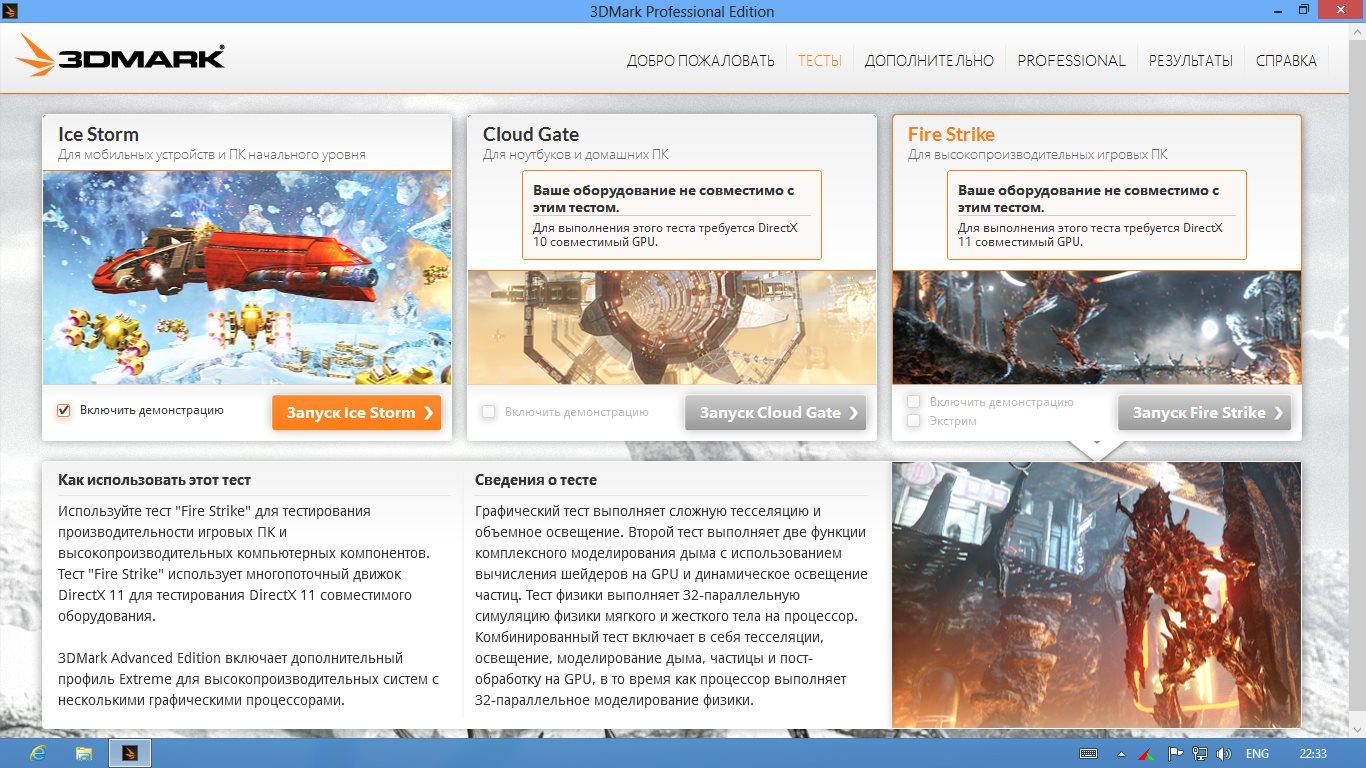This screenshot has height=768, width=1366.
Task: Open the 'ДОПОЛНИТЕЛЬНО' tab
Action: tap(929, 61)
